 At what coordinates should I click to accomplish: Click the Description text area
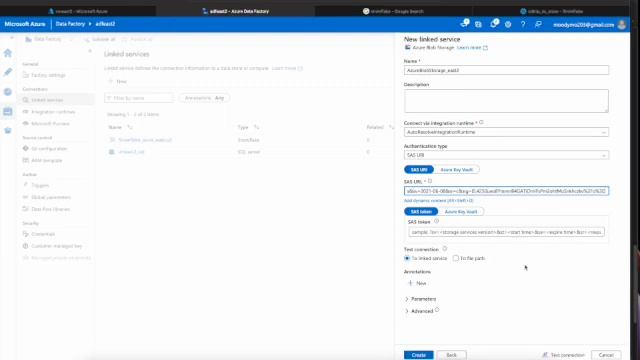pos(506,101)
